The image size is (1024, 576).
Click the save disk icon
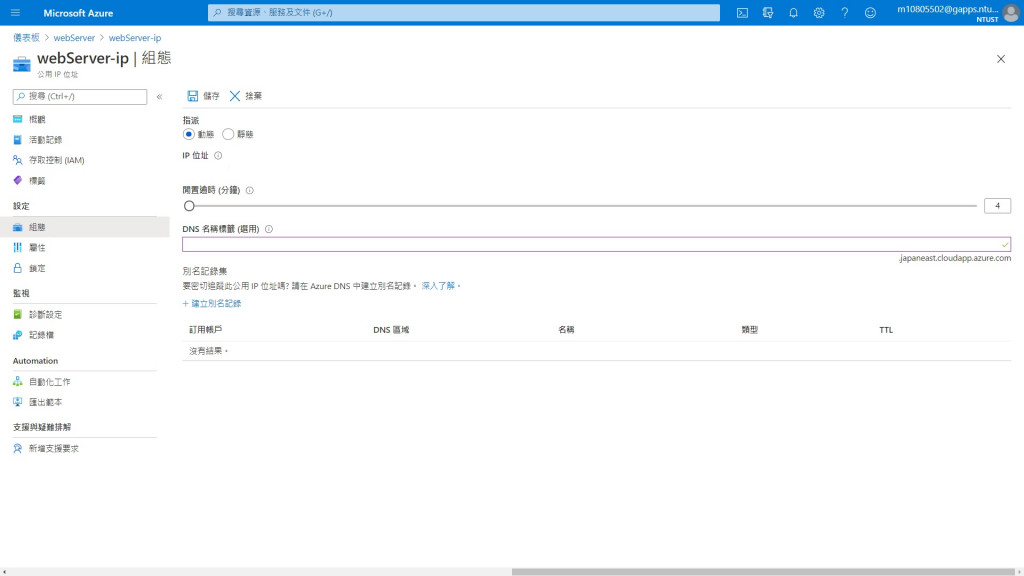193,96
